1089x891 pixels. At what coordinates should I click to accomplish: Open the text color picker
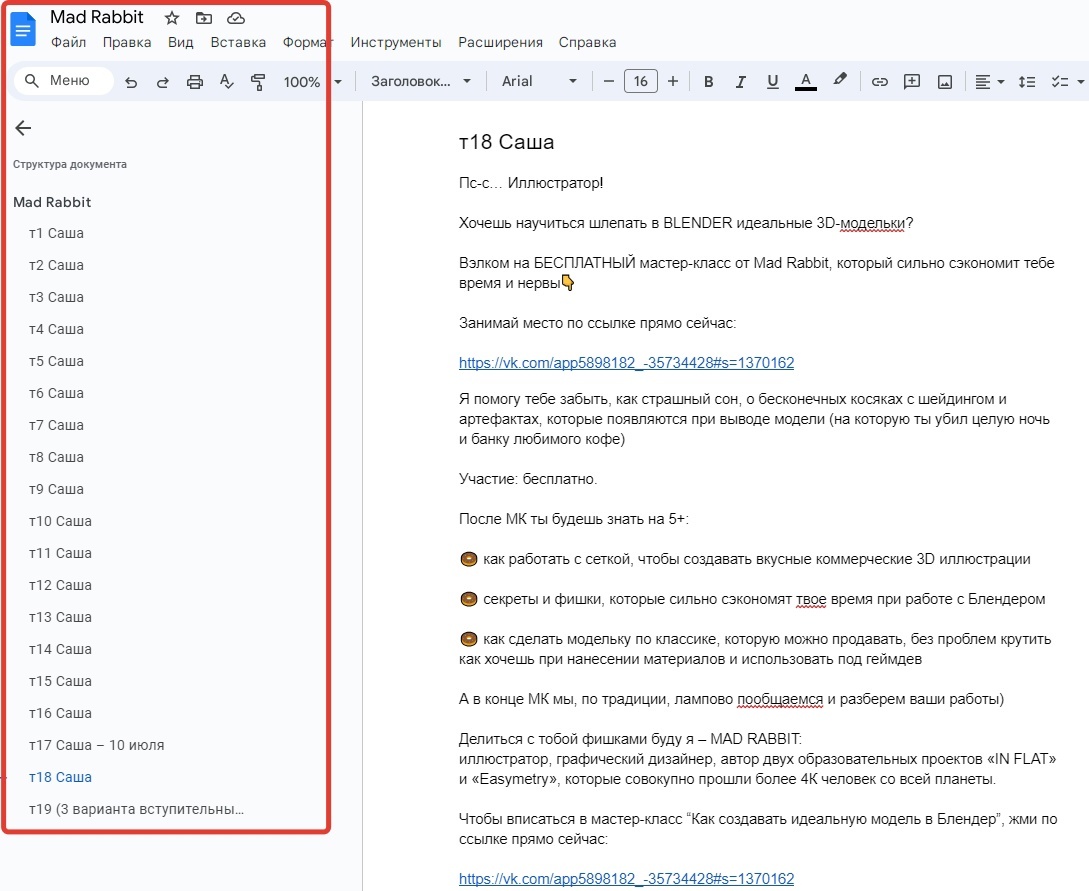pos(805,81)
